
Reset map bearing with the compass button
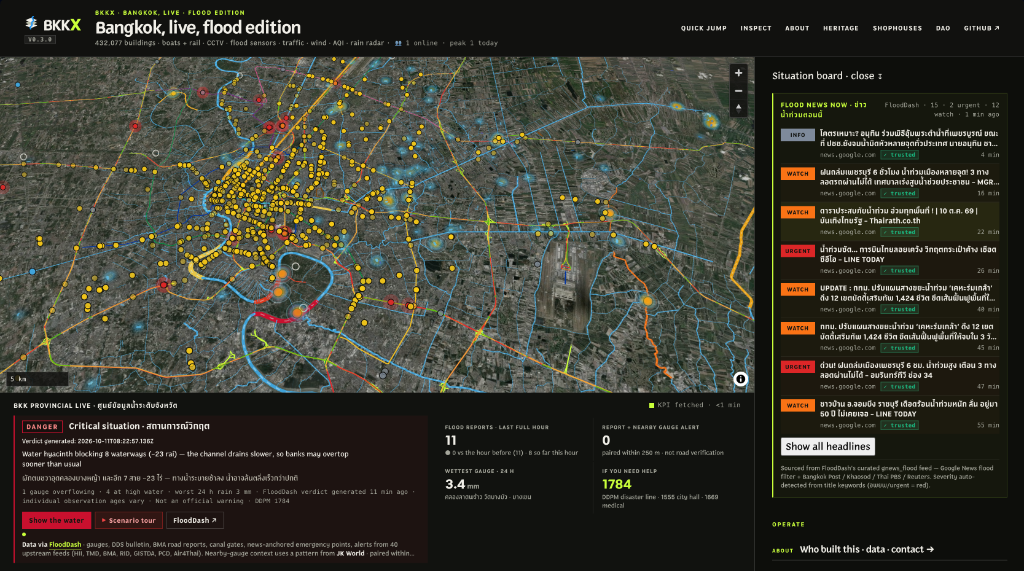point(739,108)
